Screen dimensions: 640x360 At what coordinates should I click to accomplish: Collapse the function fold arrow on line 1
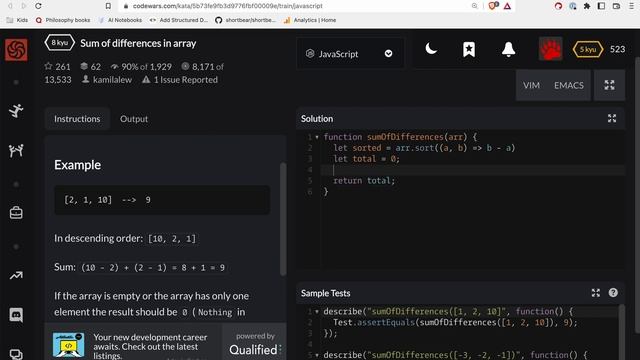click(x=317, y=137)
